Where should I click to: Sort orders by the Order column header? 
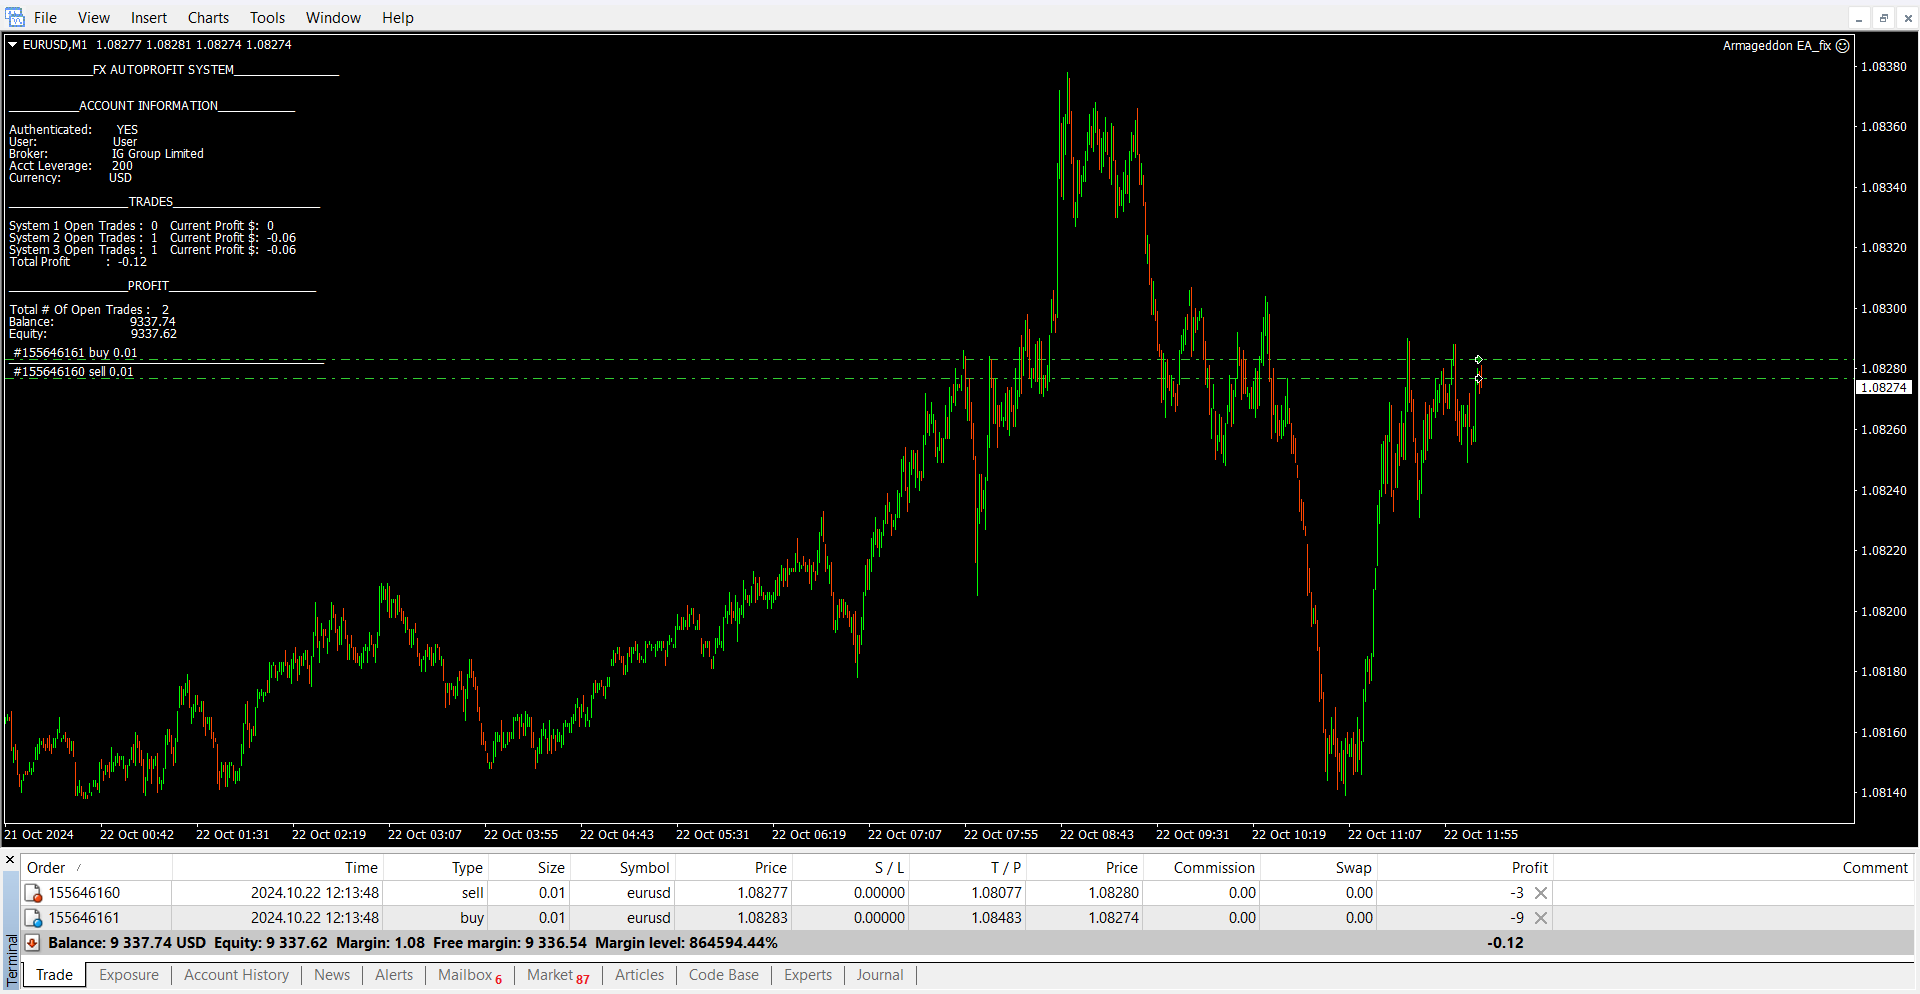pyautogui.click(x=46, y=868)
